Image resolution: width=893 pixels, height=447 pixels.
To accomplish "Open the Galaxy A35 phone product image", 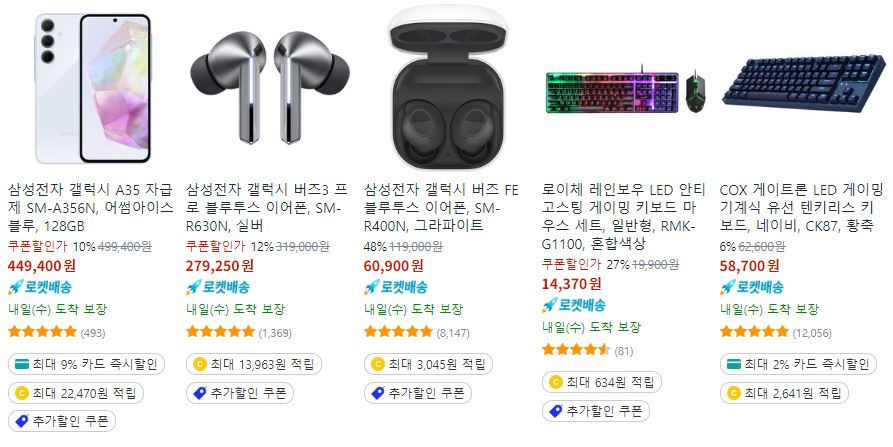I will coord(93,88).
